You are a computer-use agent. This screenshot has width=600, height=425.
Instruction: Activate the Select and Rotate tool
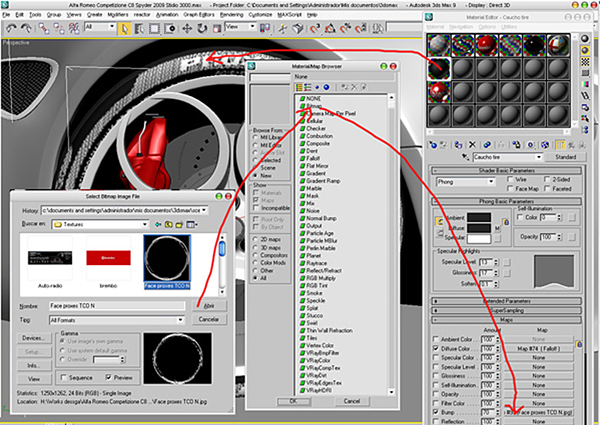[x=202, y=29]
